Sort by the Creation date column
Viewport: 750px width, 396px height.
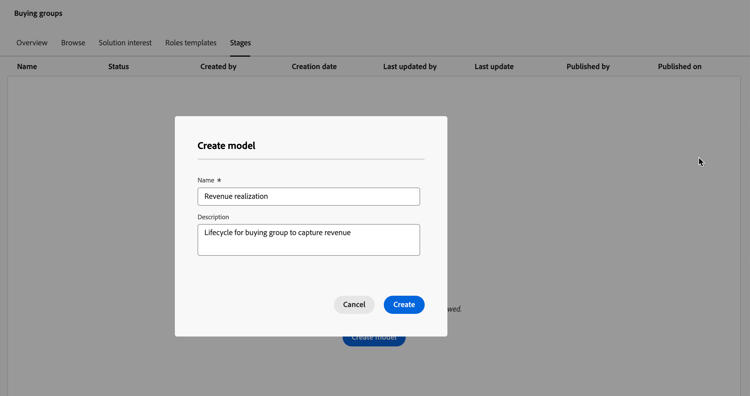314,66
